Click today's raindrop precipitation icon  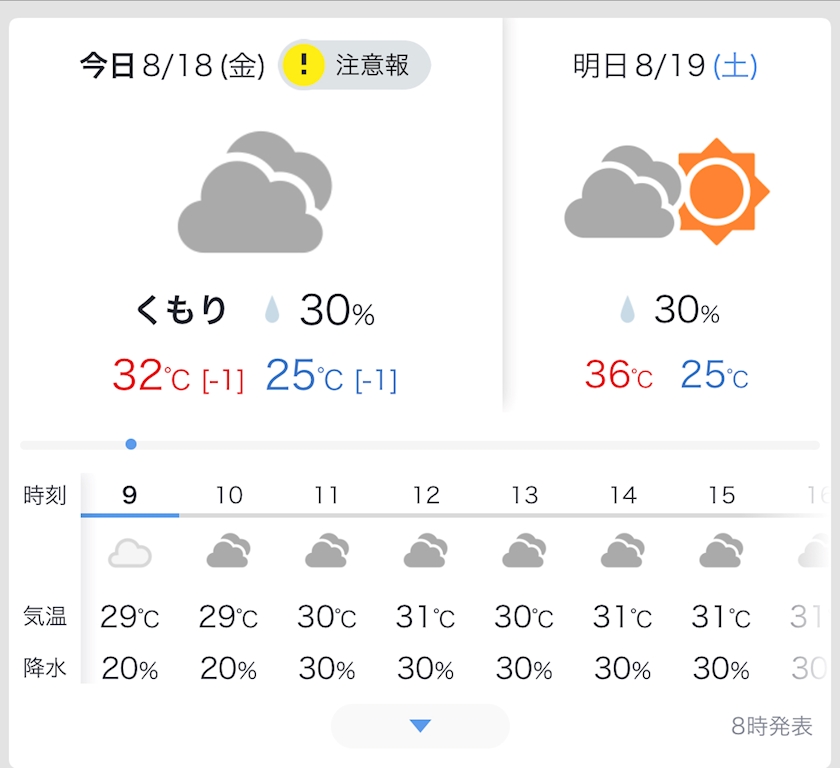point(272,312)
